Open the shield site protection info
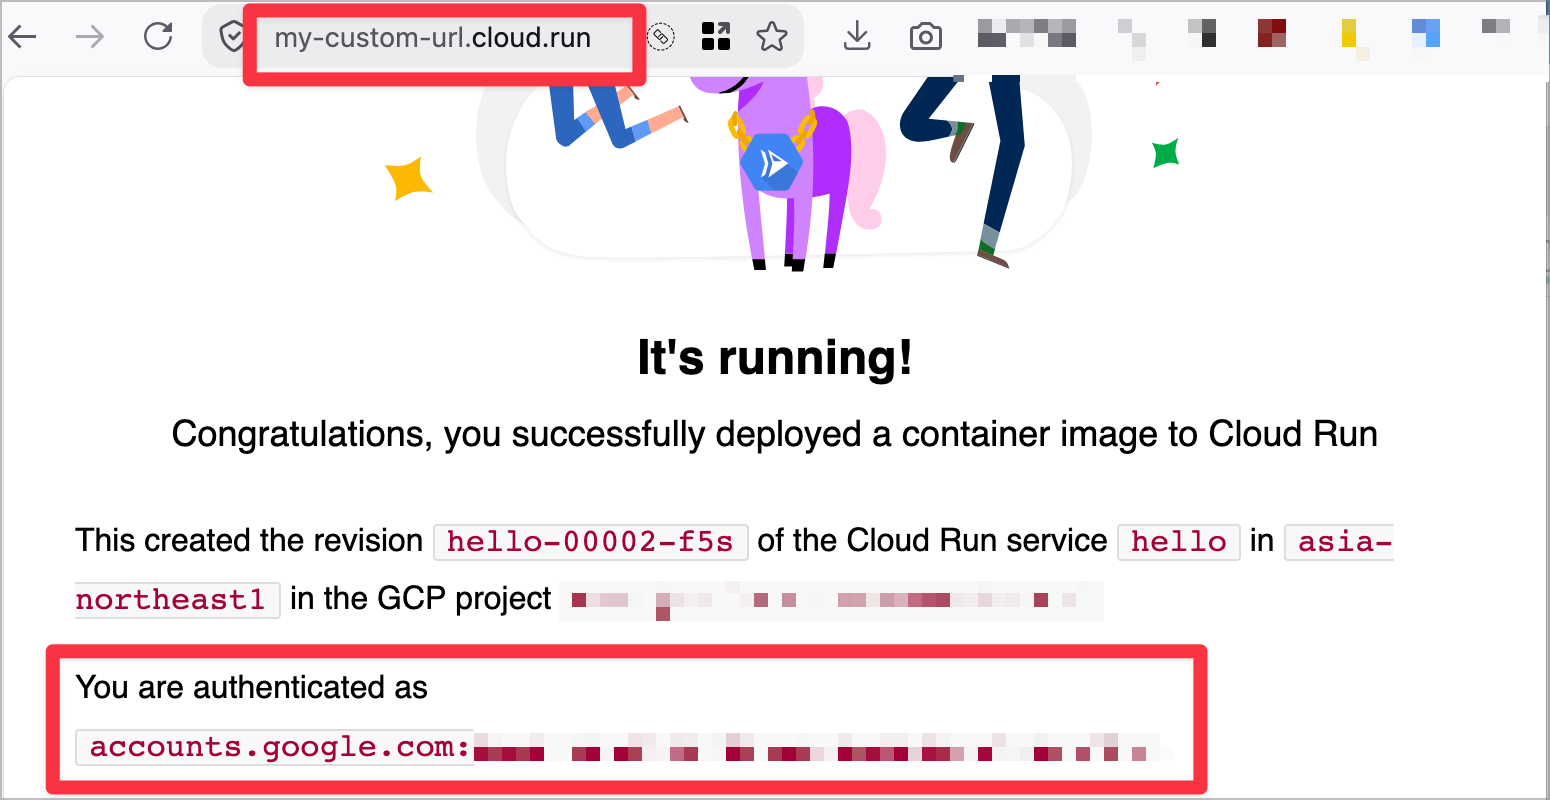1550x800 pixels. pyautogui.click(x=232, y=38)
